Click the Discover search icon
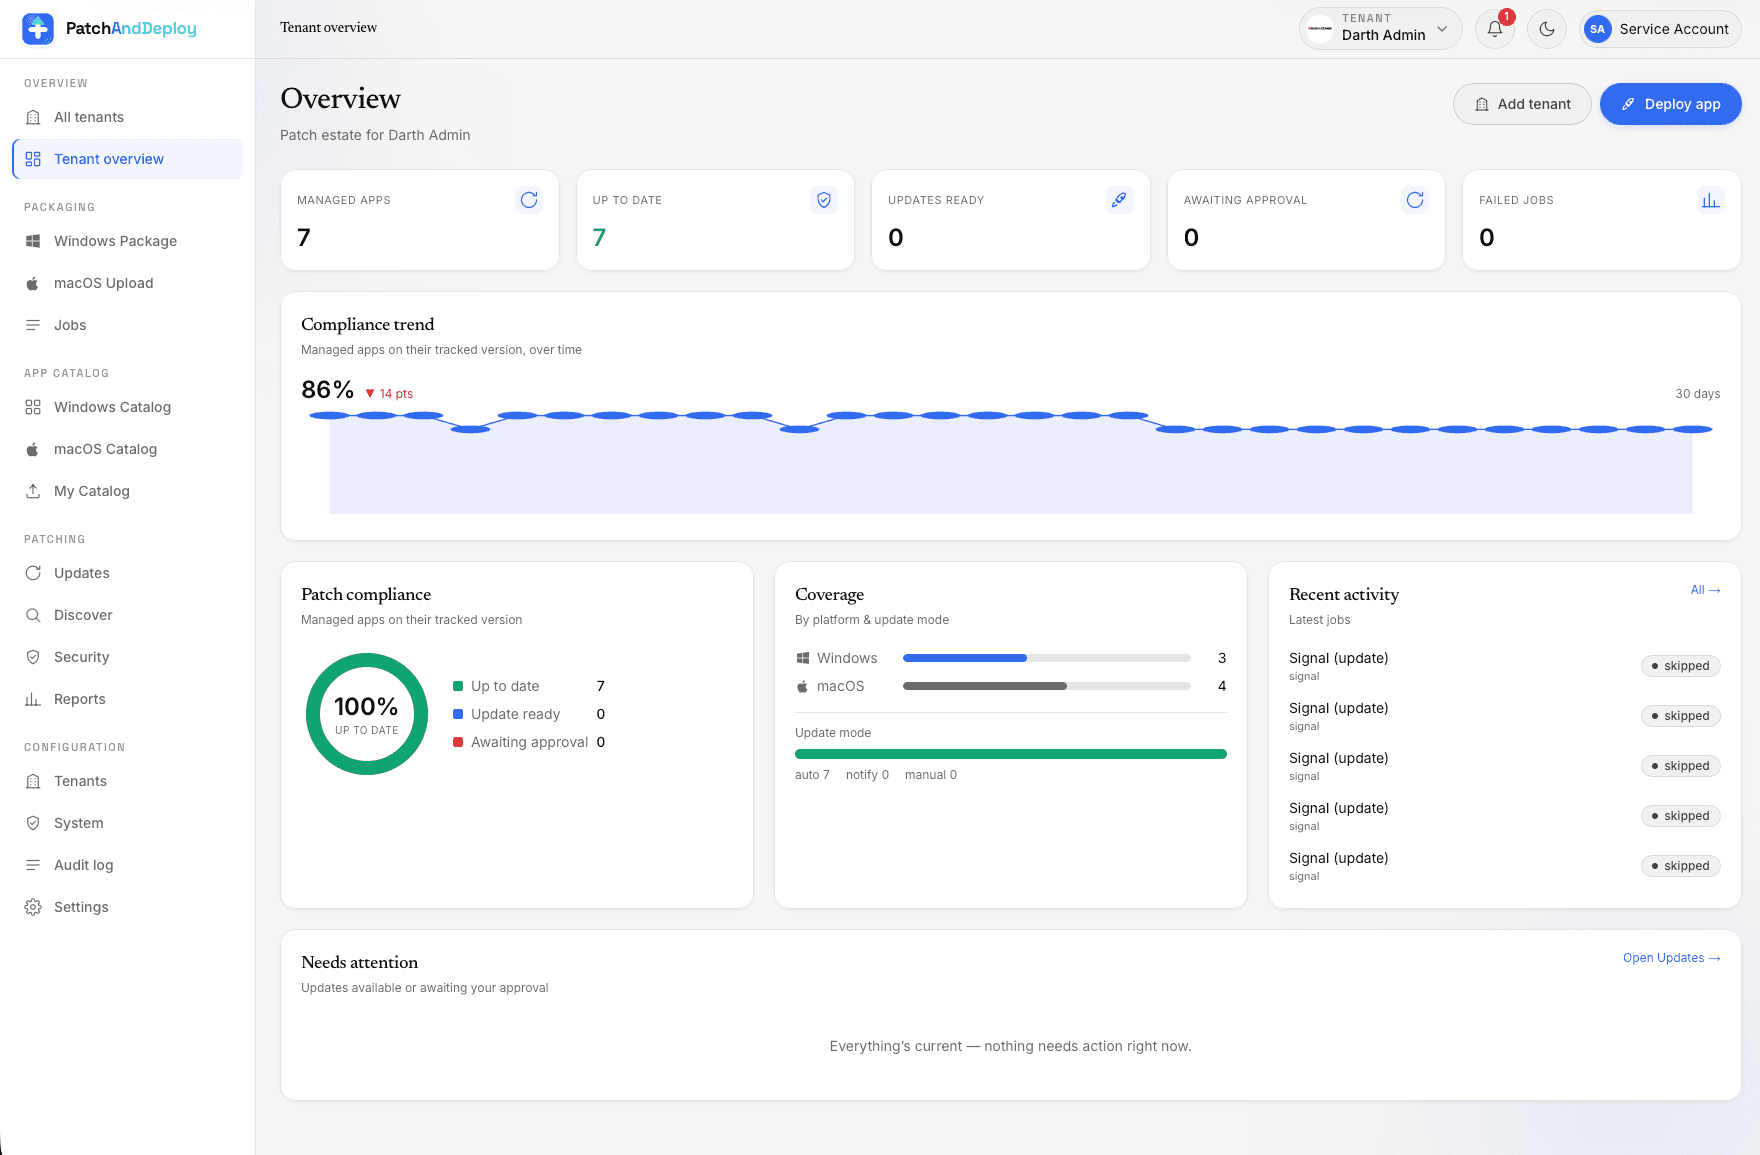The width and height of the screenshot is (1760, 1155). (33, 615)
